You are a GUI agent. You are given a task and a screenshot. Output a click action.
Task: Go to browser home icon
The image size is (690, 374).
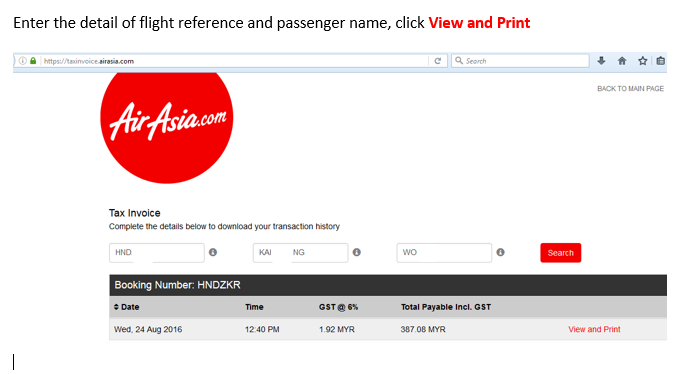(622, 61)
